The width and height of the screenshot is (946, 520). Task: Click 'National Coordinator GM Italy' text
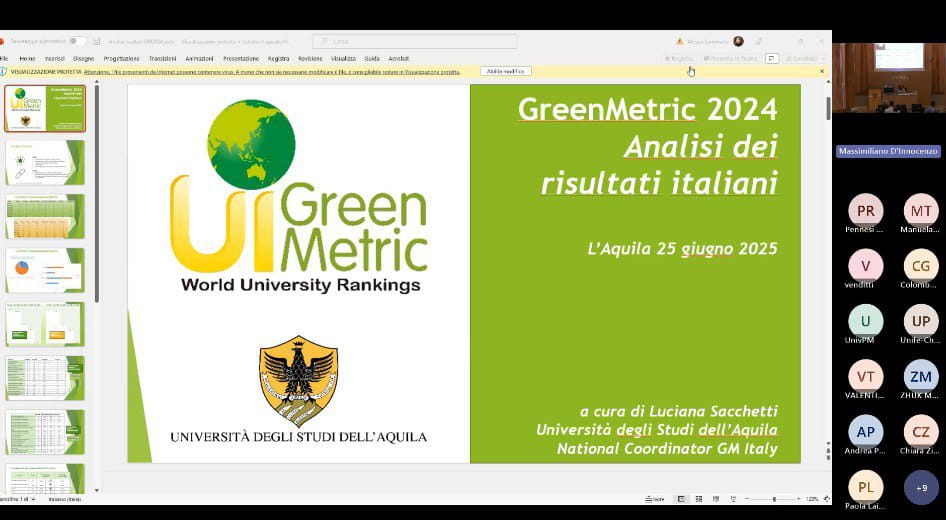(667, 449)
